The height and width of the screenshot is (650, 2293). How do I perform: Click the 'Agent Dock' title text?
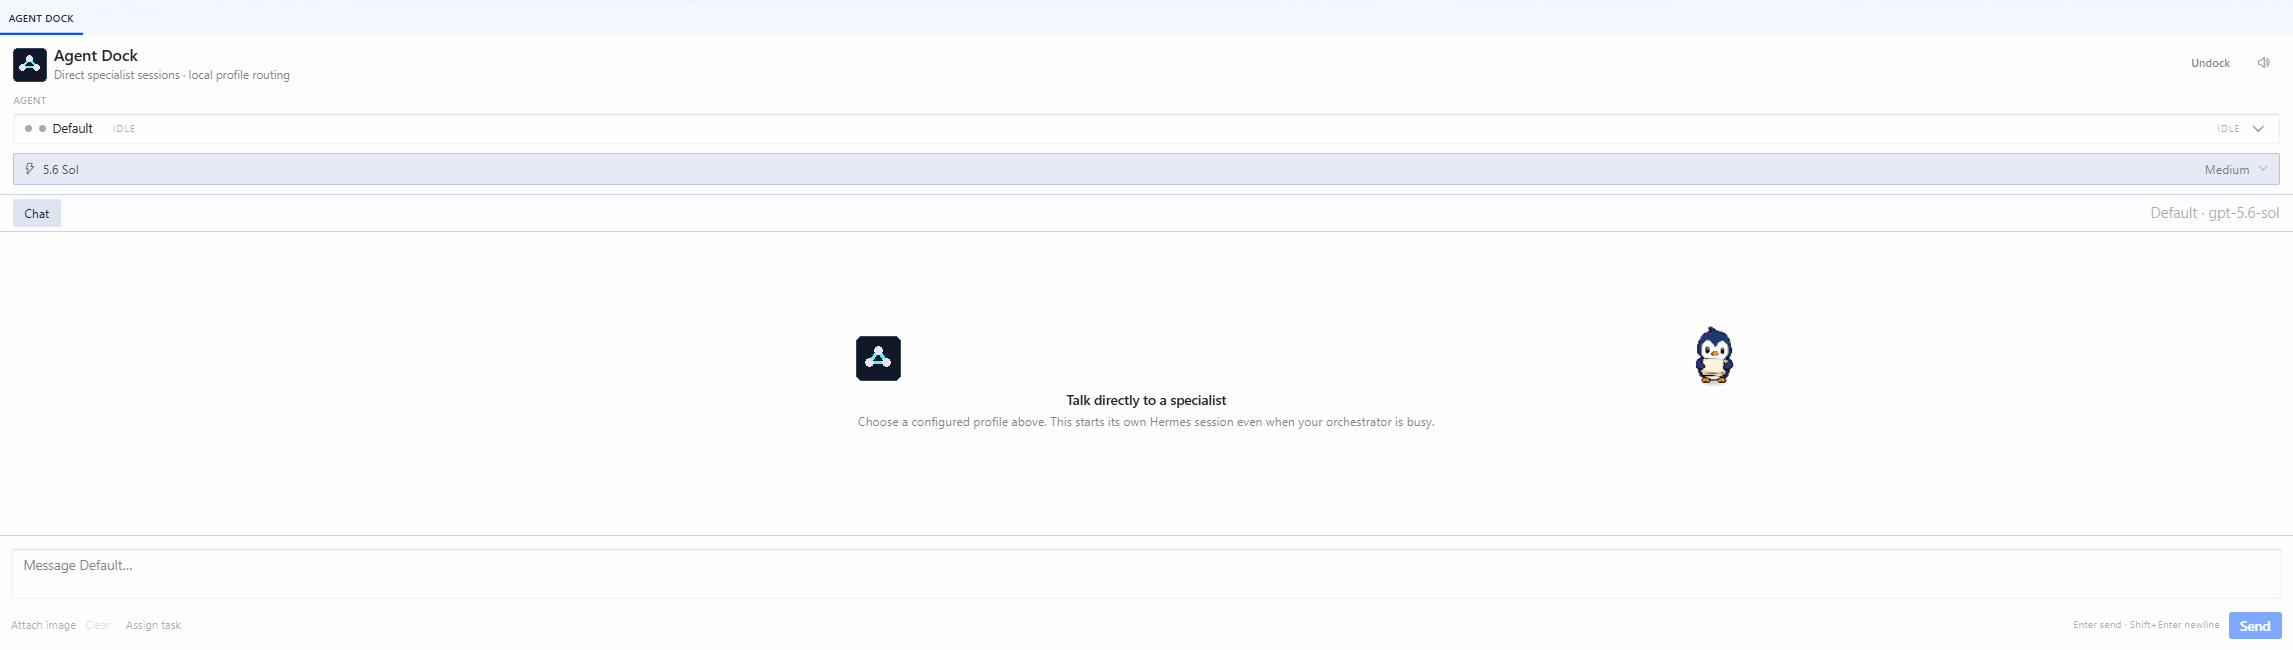(x=96, y=56)
